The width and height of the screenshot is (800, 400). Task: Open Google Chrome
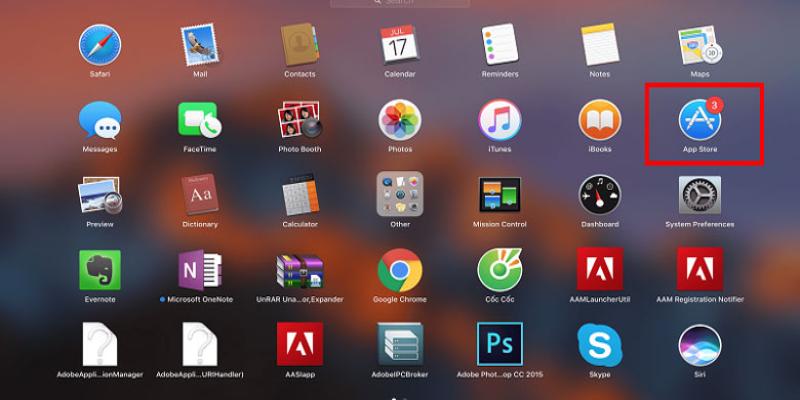[399, 270]
